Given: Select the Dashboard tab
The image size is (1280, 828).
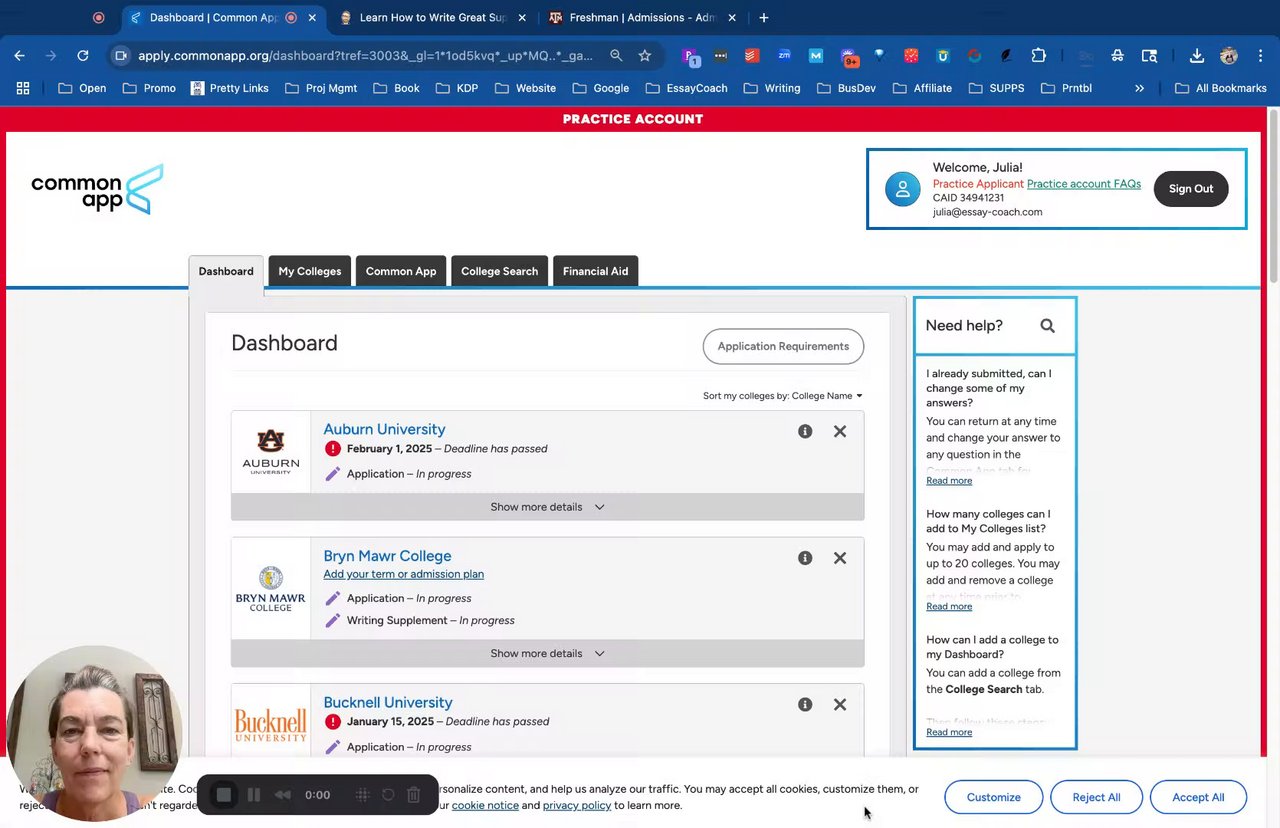Looking at the screenshot, I should (226, 271).
